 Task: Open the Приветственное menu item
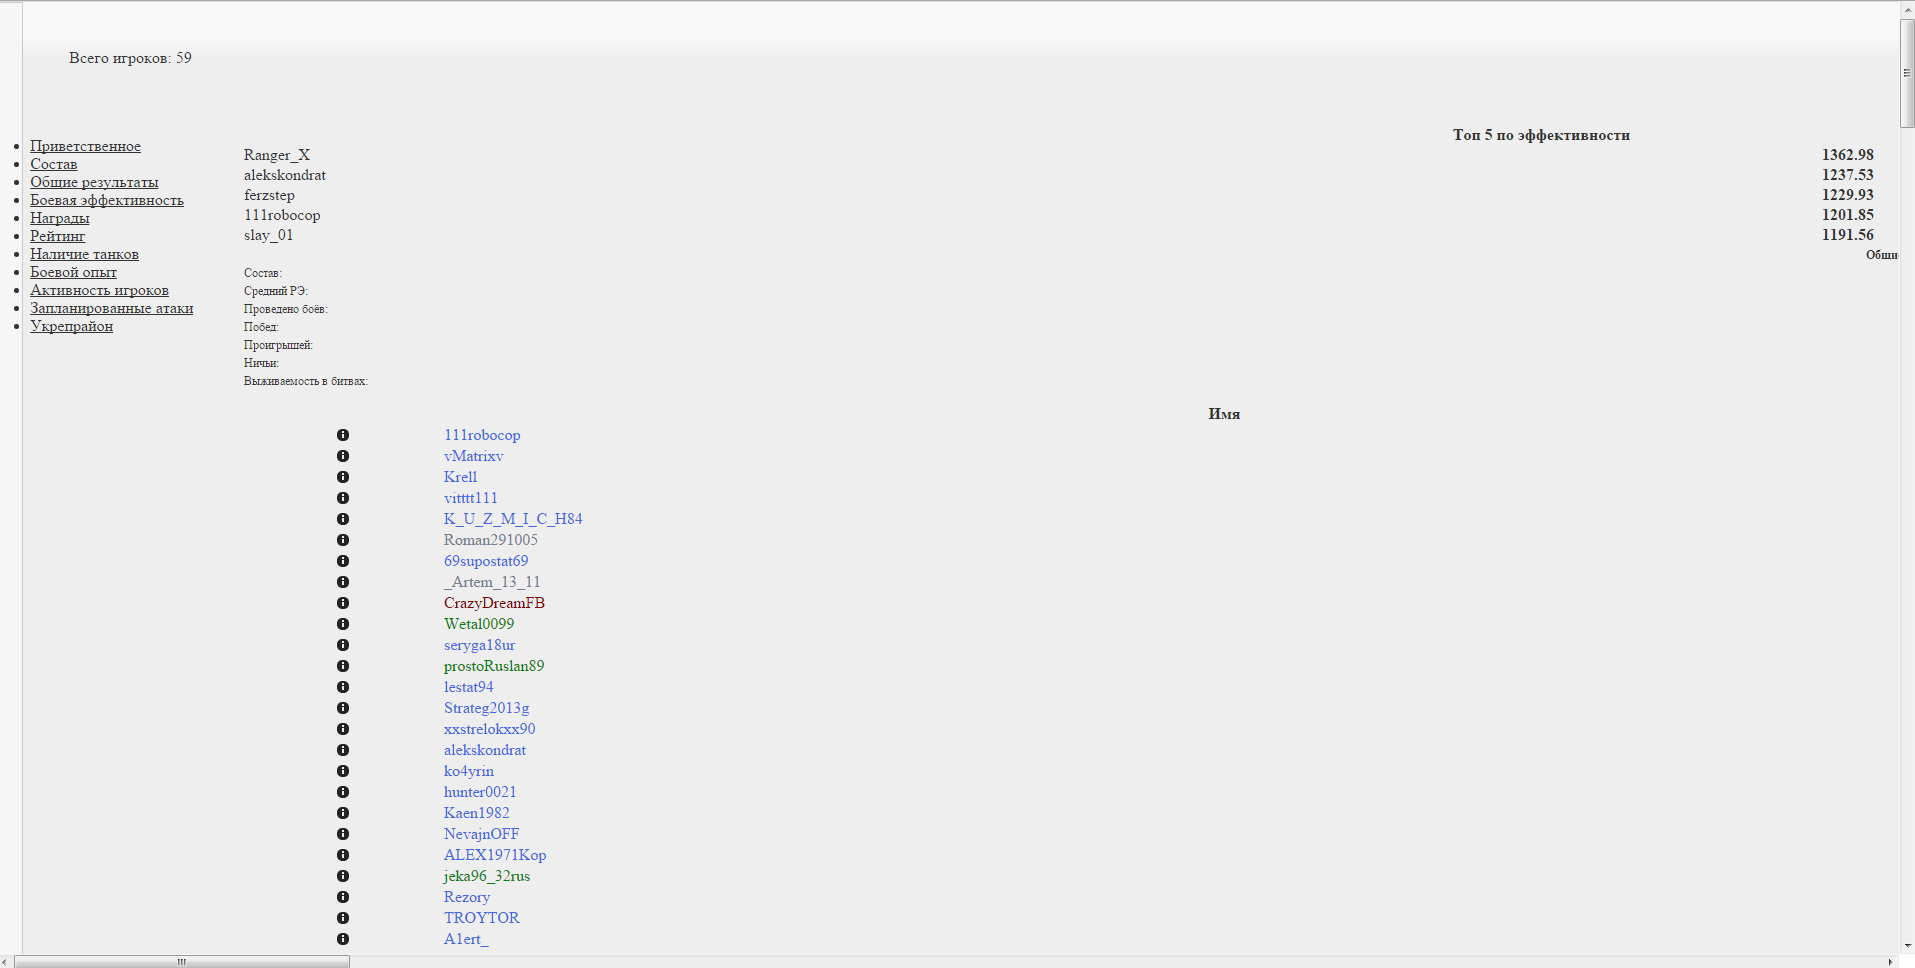click(x=85, y=146)
